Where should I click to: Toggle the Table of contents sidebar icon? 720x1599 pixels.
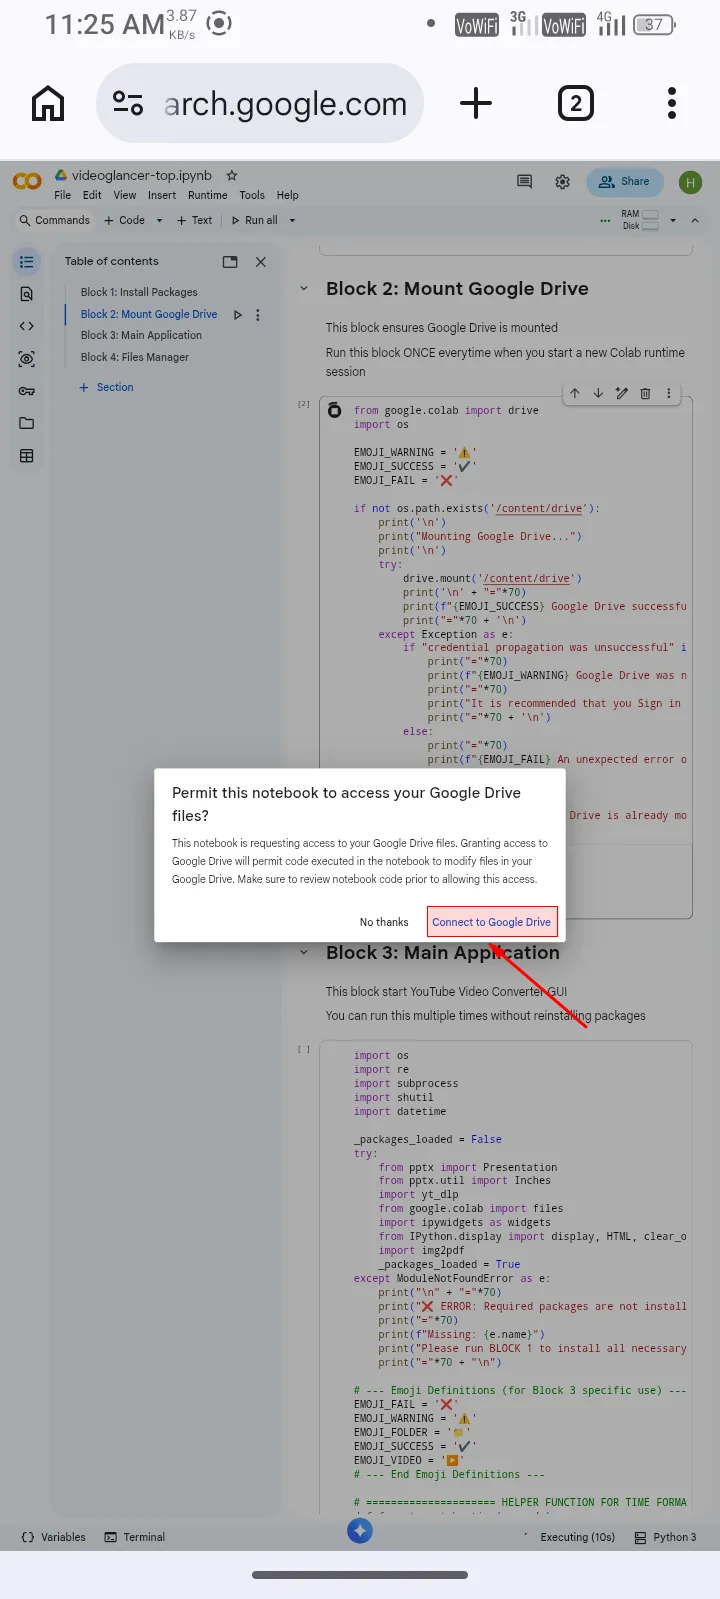[x=27, y=262]
